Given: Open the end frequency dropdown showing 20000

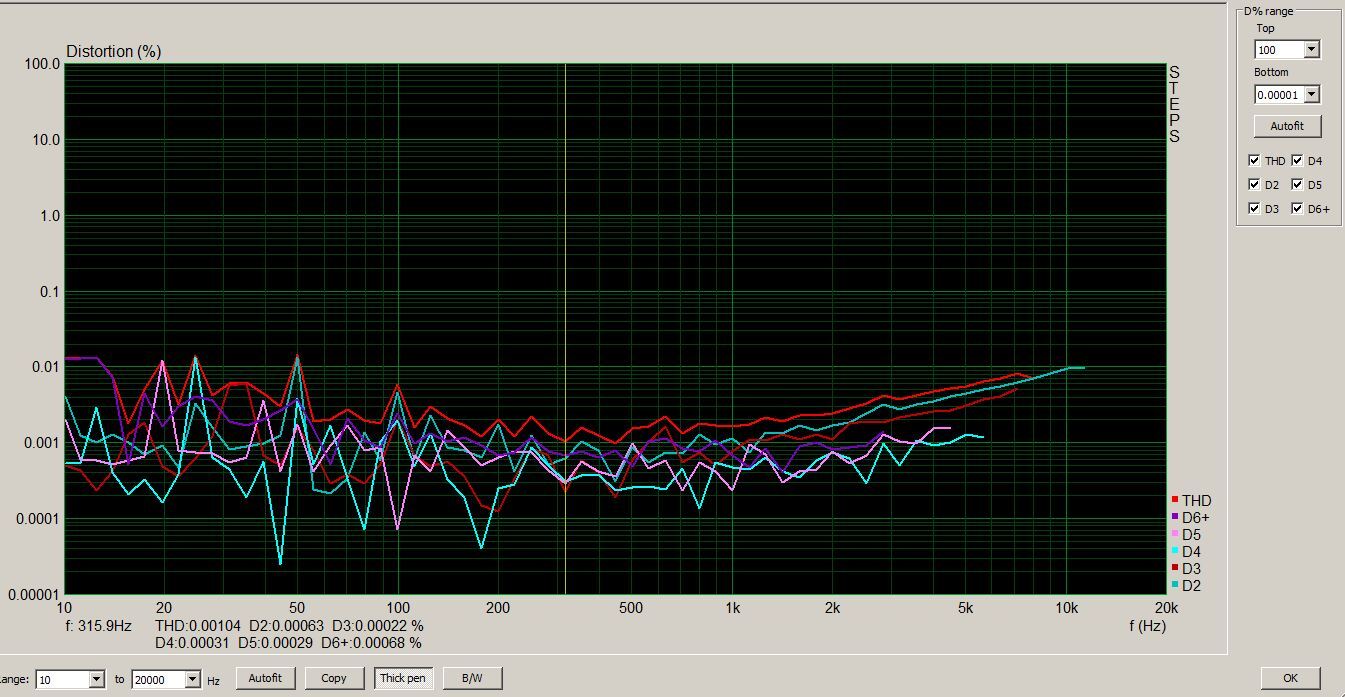Looking at the screenshot, I should coord(192,680).
